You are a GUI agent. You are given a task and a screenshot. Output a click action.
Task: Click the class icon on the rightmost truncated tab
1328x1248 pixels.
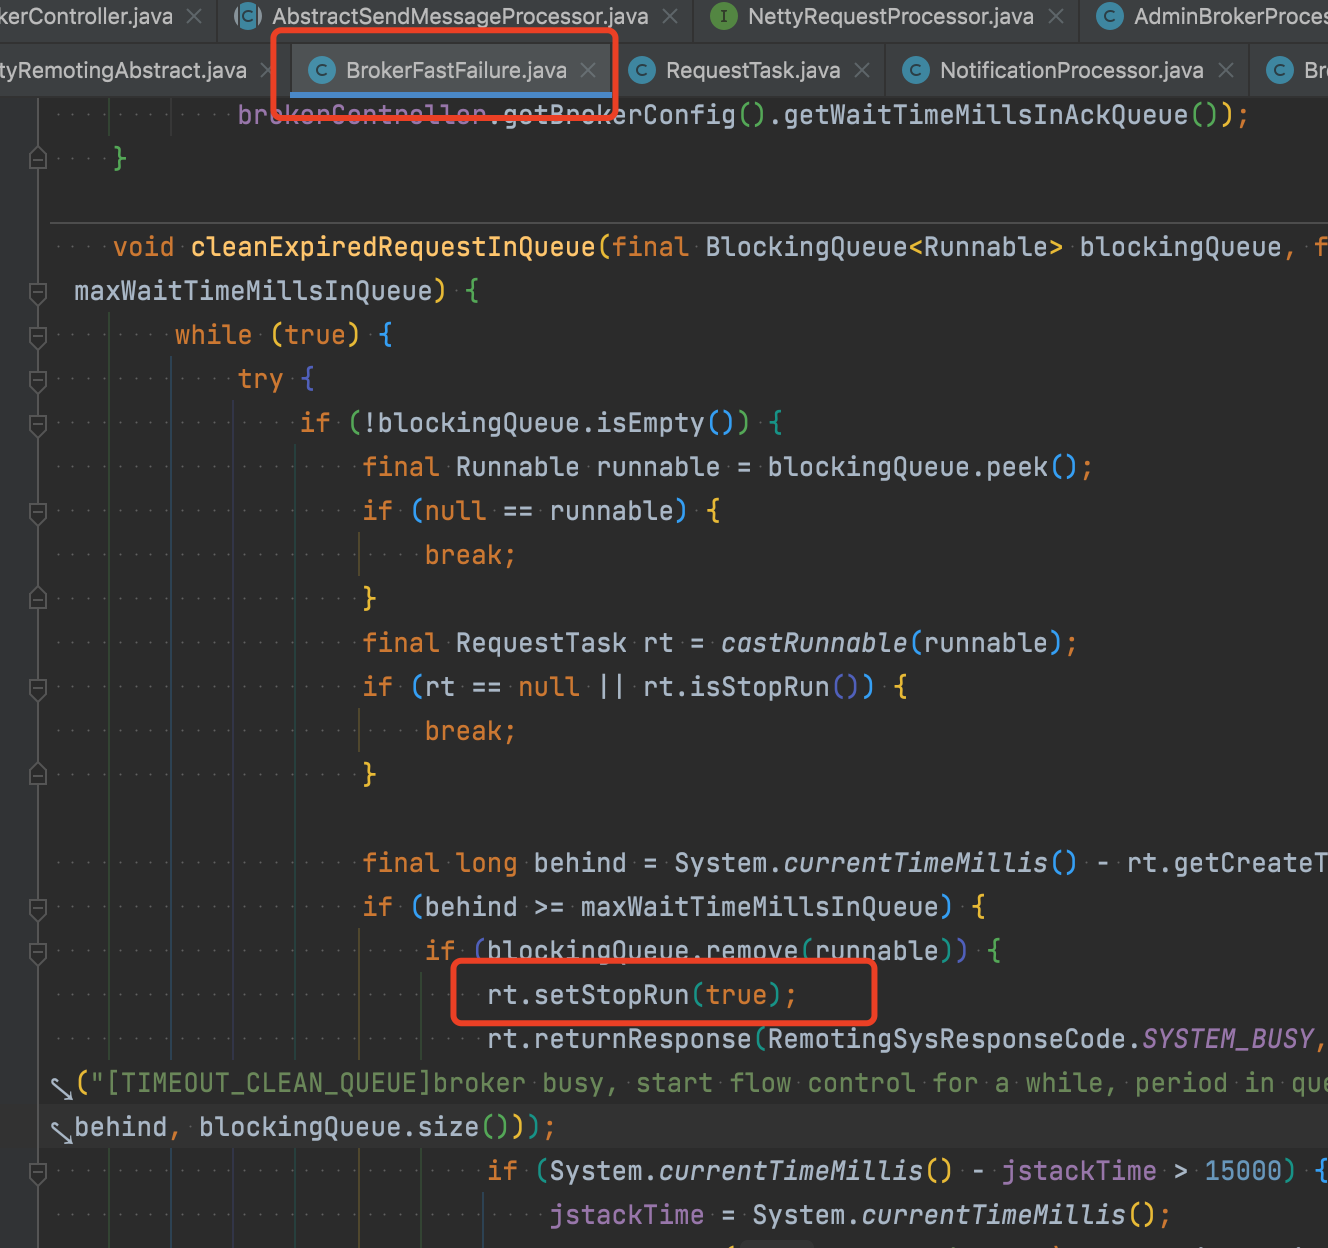tap(1281, 70)
